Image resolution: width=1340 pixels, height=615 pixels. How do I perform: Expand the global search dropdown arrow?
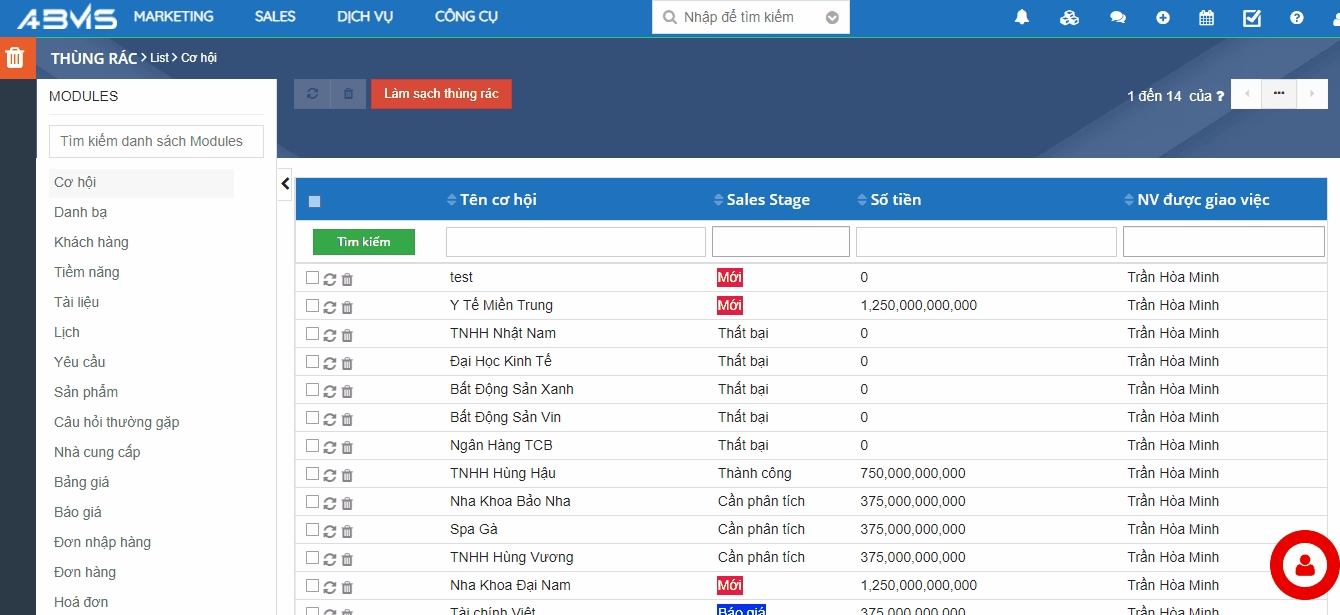point(832,17)
